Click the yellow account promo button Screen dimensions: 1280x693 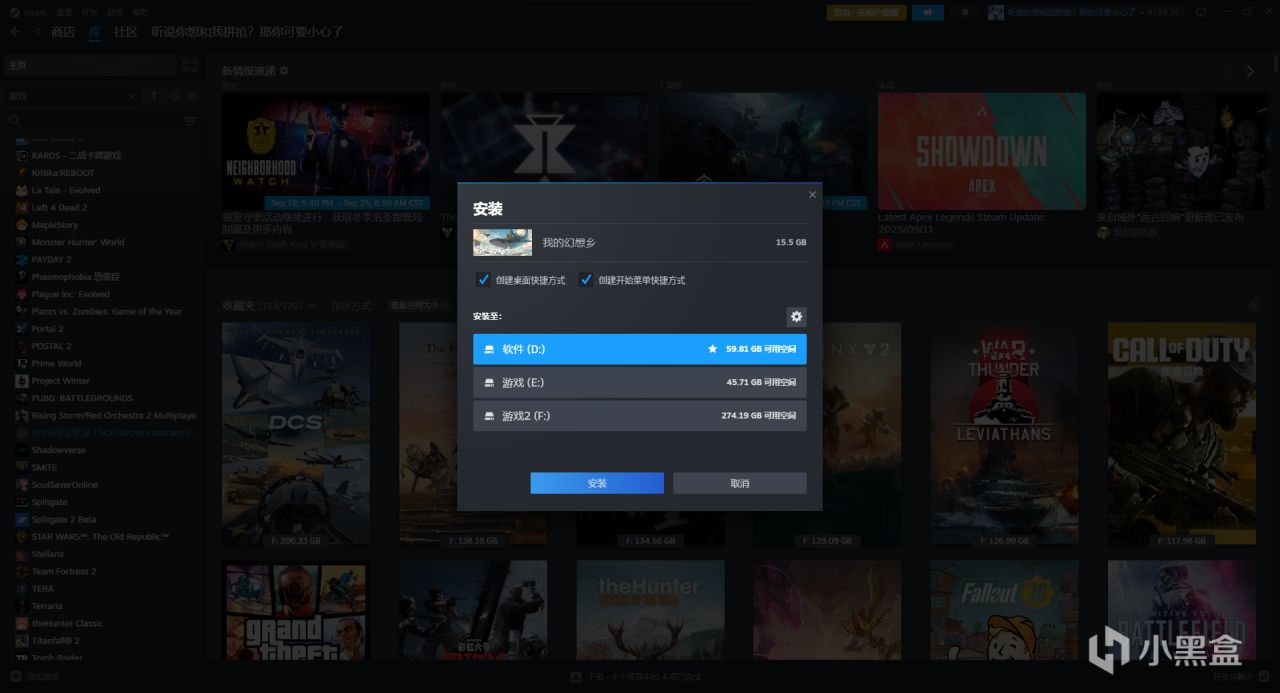coord(867,13)
